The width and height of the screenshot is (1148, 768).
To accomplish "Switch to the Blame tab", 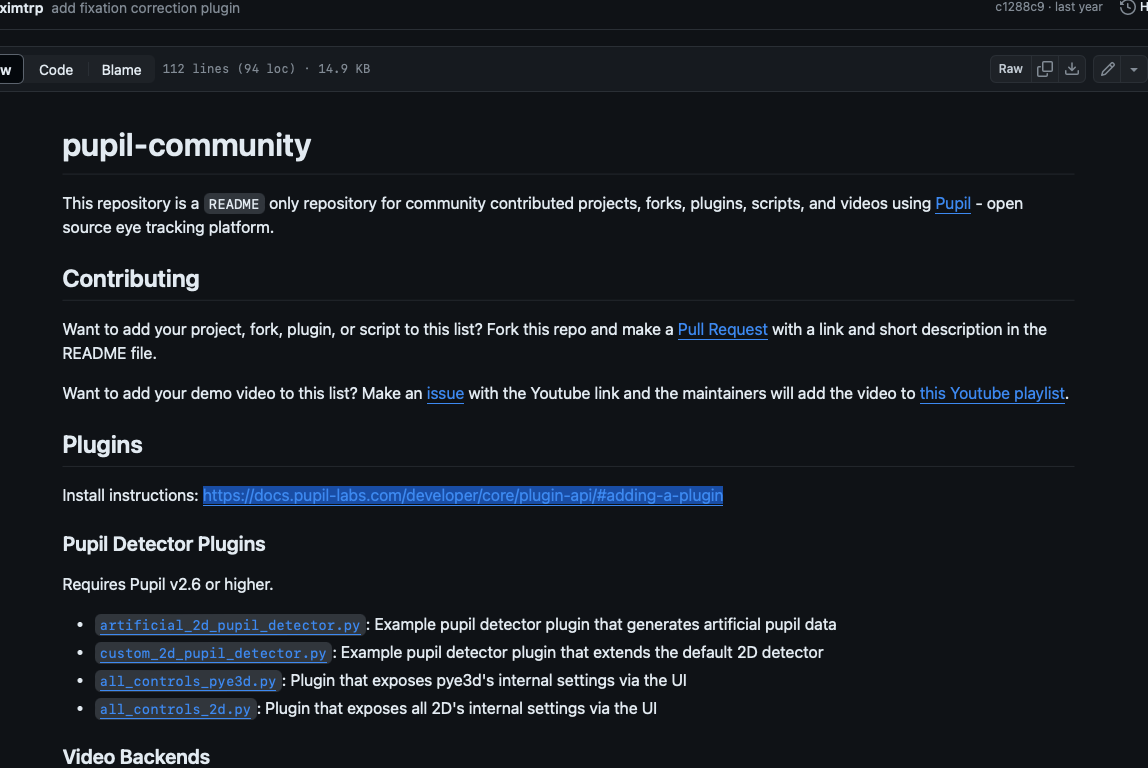I will point(121,70).
